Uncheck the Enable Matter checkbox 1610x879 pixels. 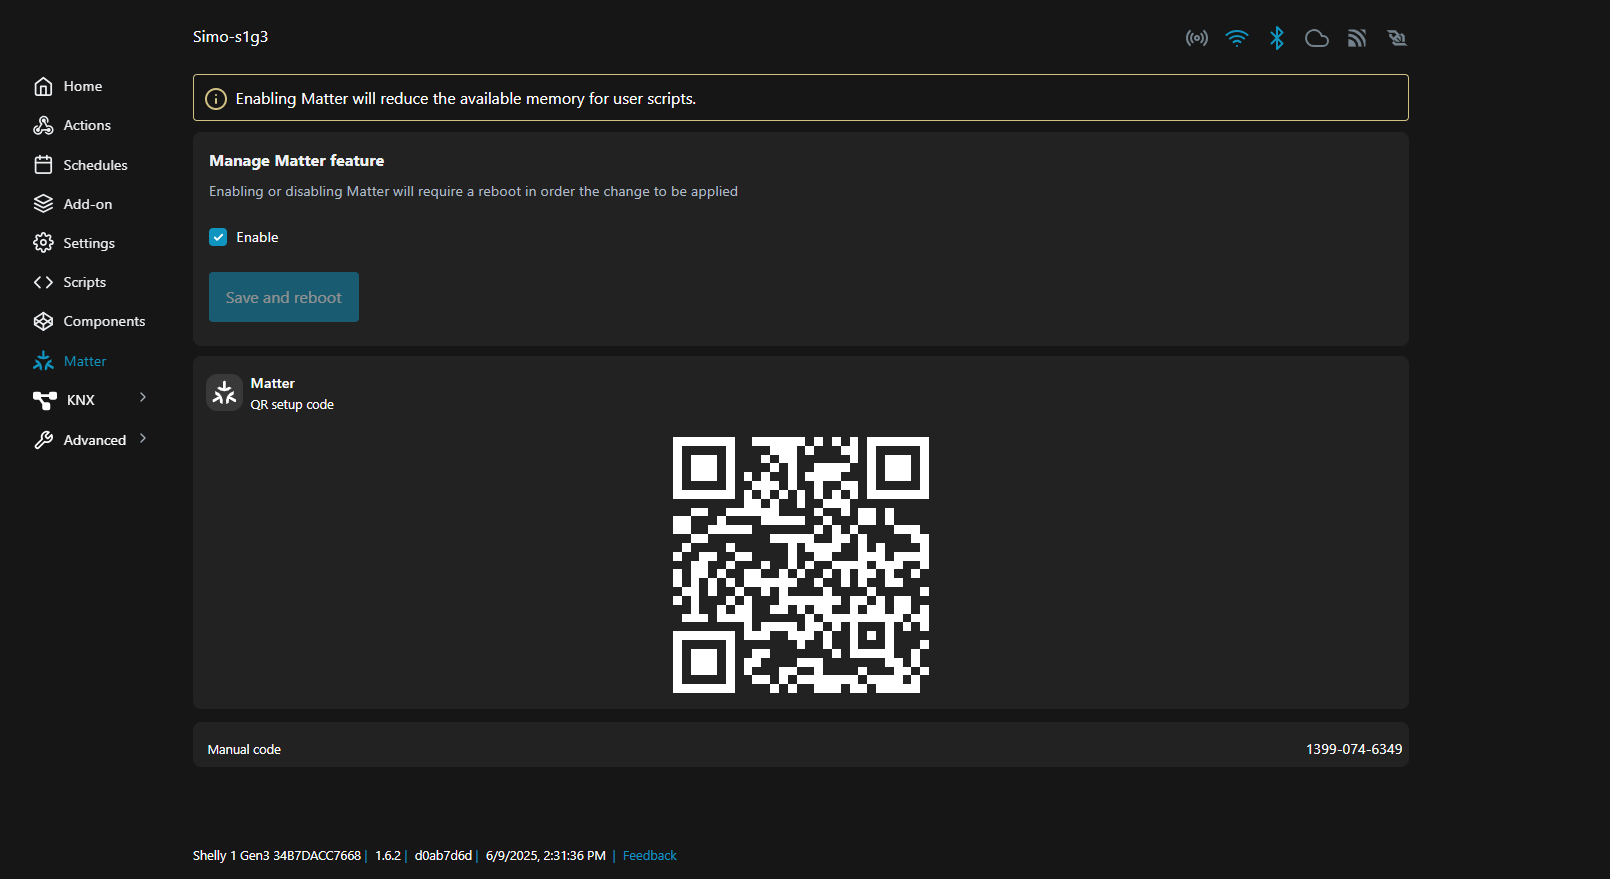[218, 237]
